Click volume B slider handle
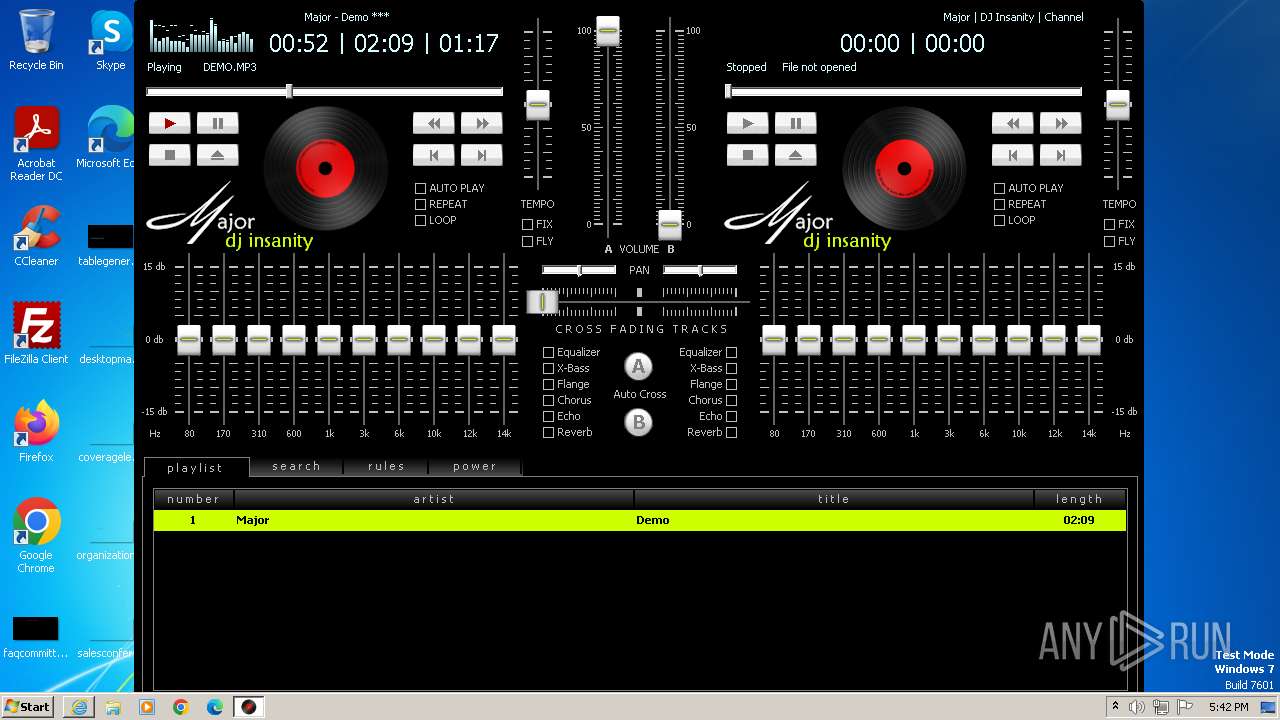The height and width of the screenshot is (720, 1280). click(x=670, y=224)
